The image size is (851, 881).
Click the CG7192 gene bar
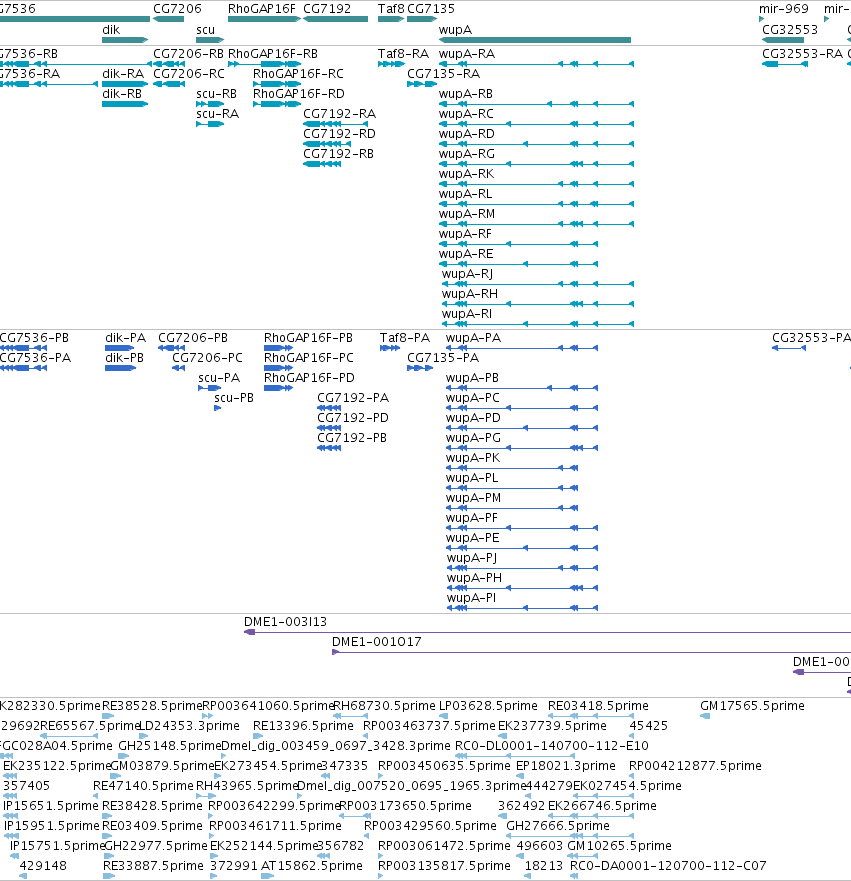(335, 19)
